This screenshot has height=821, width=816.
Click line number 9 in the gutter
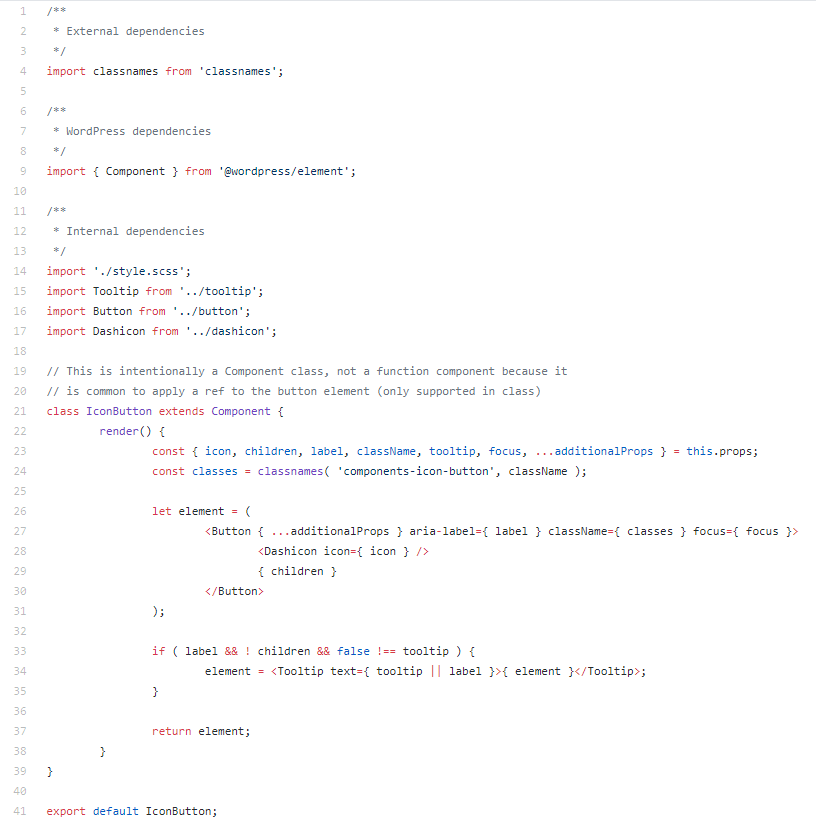pos(23,171)
